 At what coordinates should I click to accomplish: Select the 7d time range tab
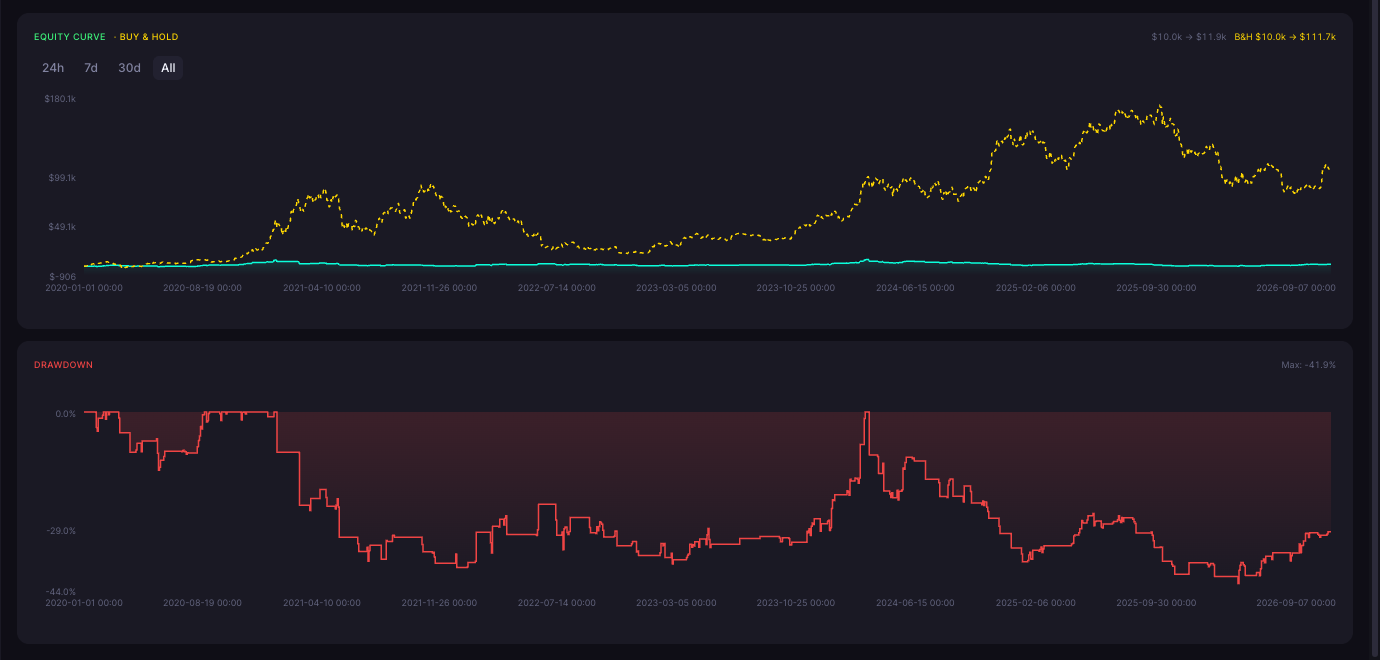click(x=91, y=68)
